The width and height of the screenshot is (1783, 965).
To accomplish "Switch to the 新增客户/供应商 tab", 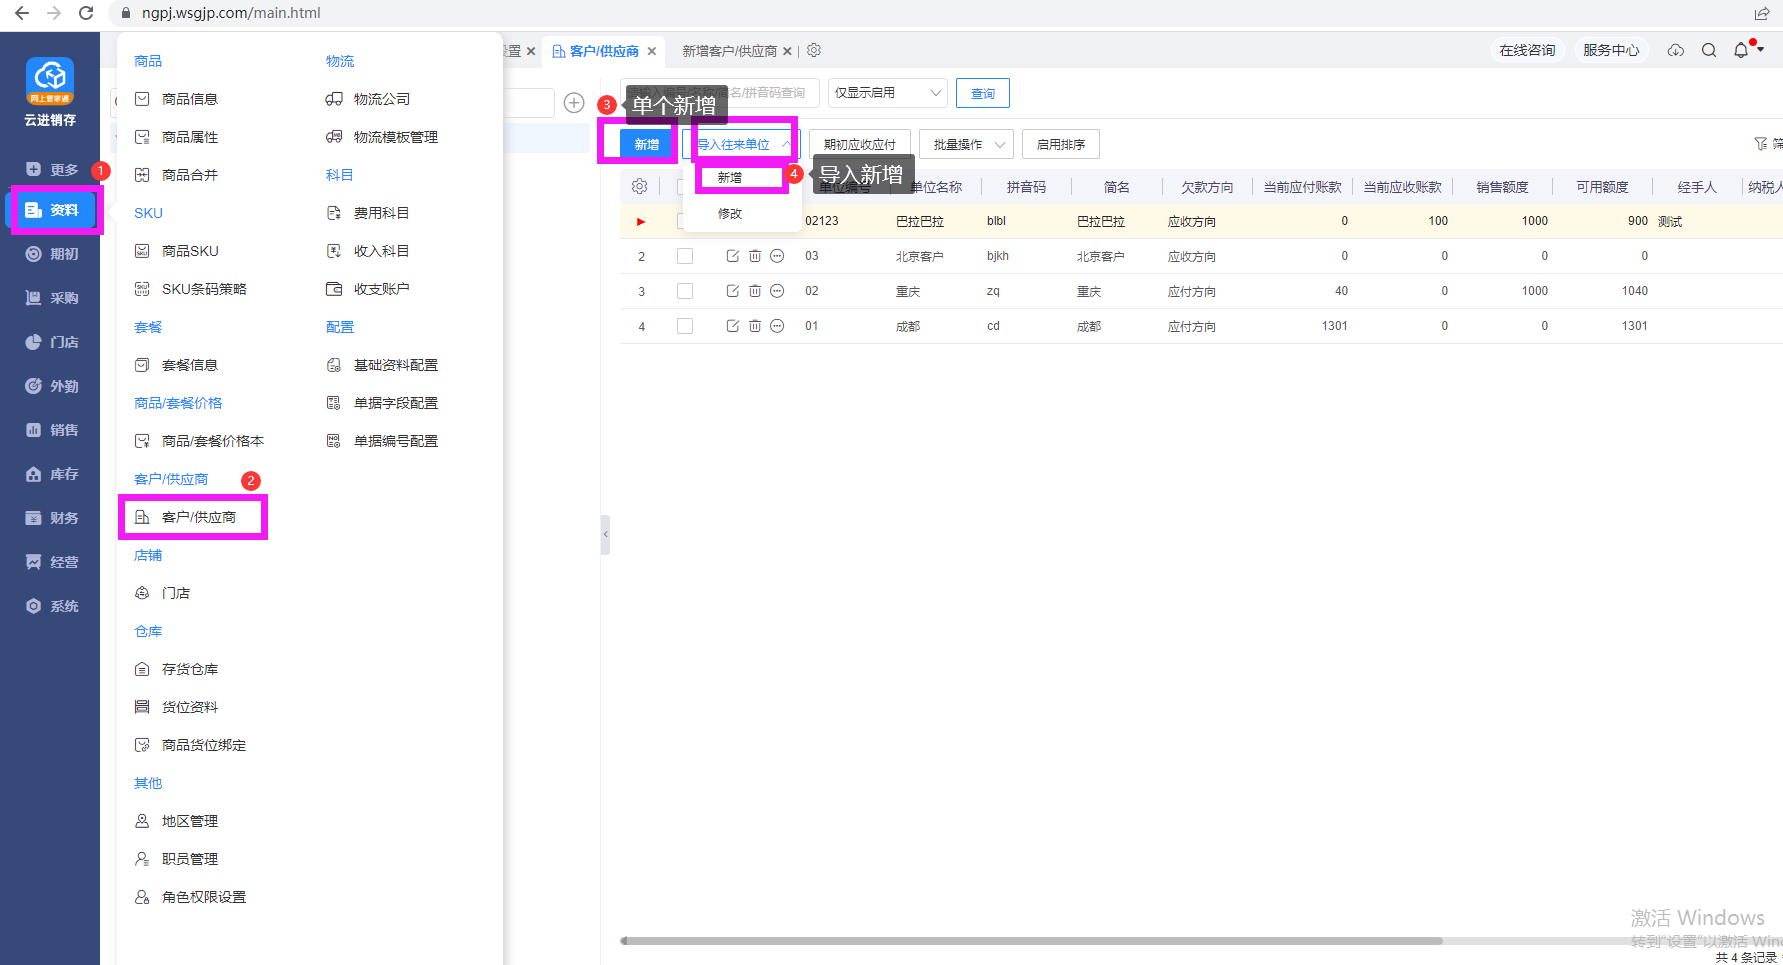I will 729,51.
